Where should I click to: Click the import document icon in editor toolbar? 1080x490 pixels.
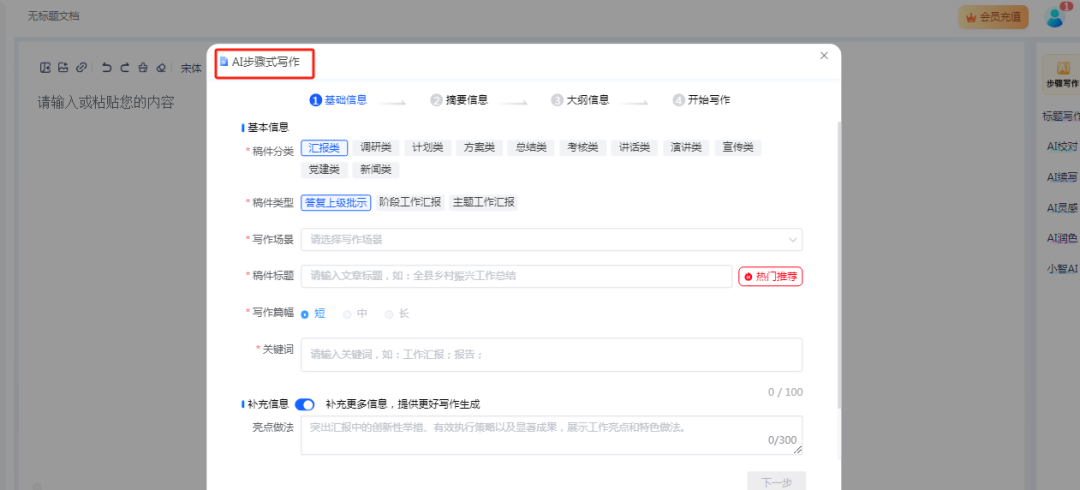click(x=45, y=68)
